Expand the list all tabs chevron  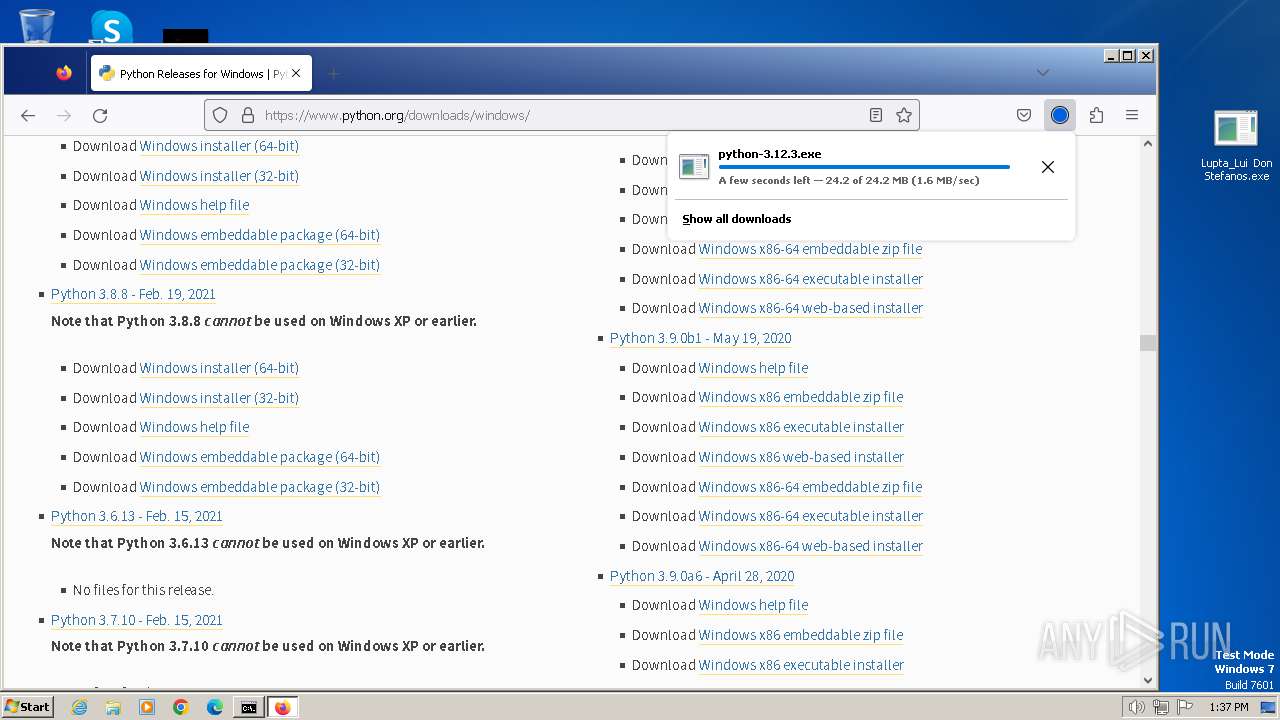click(x=1043, y=72)
